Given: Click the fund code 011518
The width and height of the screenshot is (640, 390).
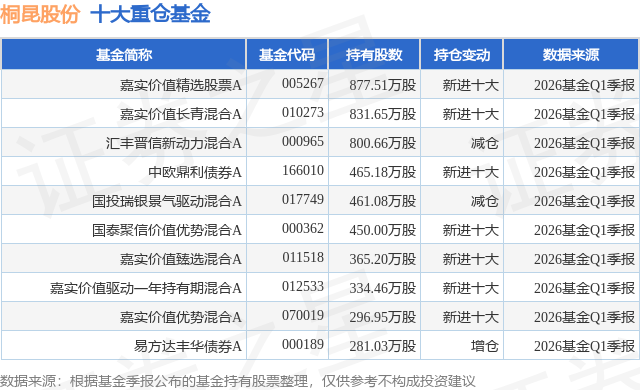Looking at the screenshot, I should [x=303, y=257].
